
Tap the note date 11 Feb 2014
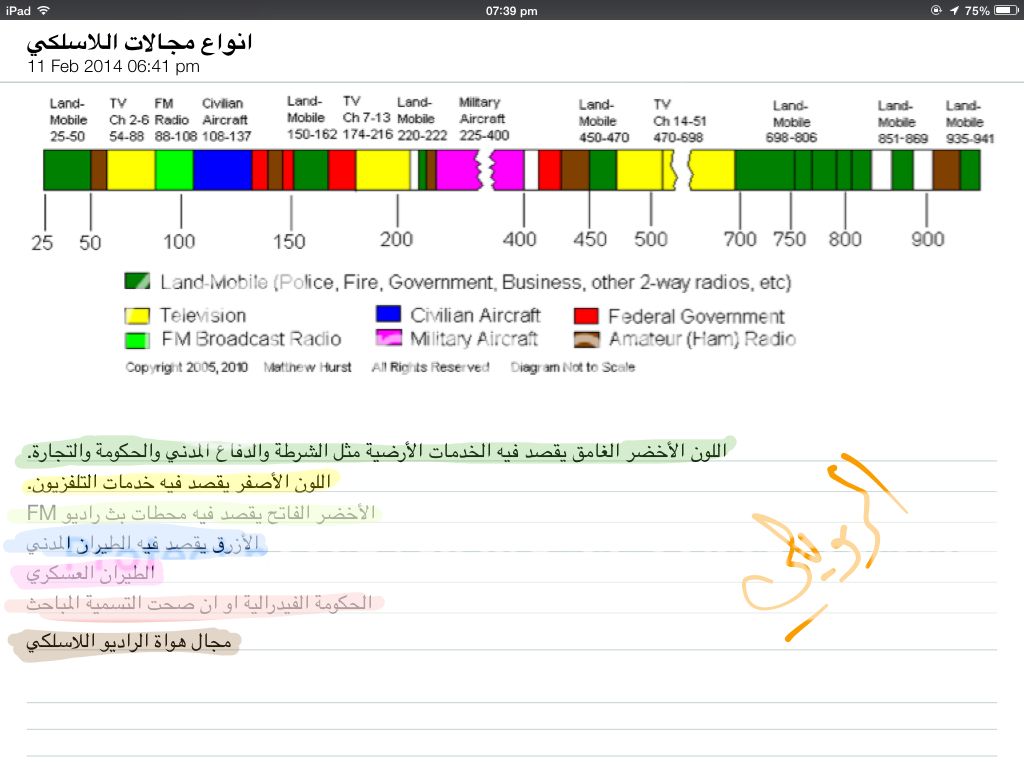click(x=114, y=67)
